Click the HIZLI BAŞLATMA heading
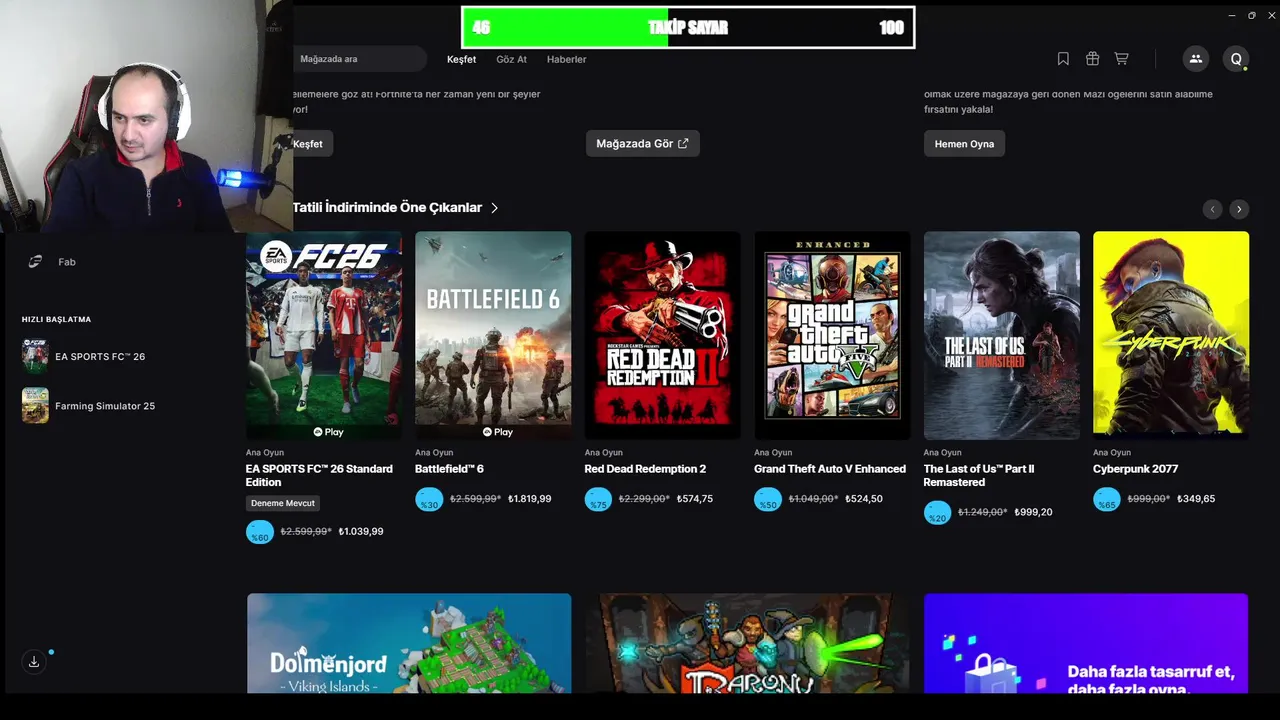The image size is (1280, 720). tap(56, 319)
